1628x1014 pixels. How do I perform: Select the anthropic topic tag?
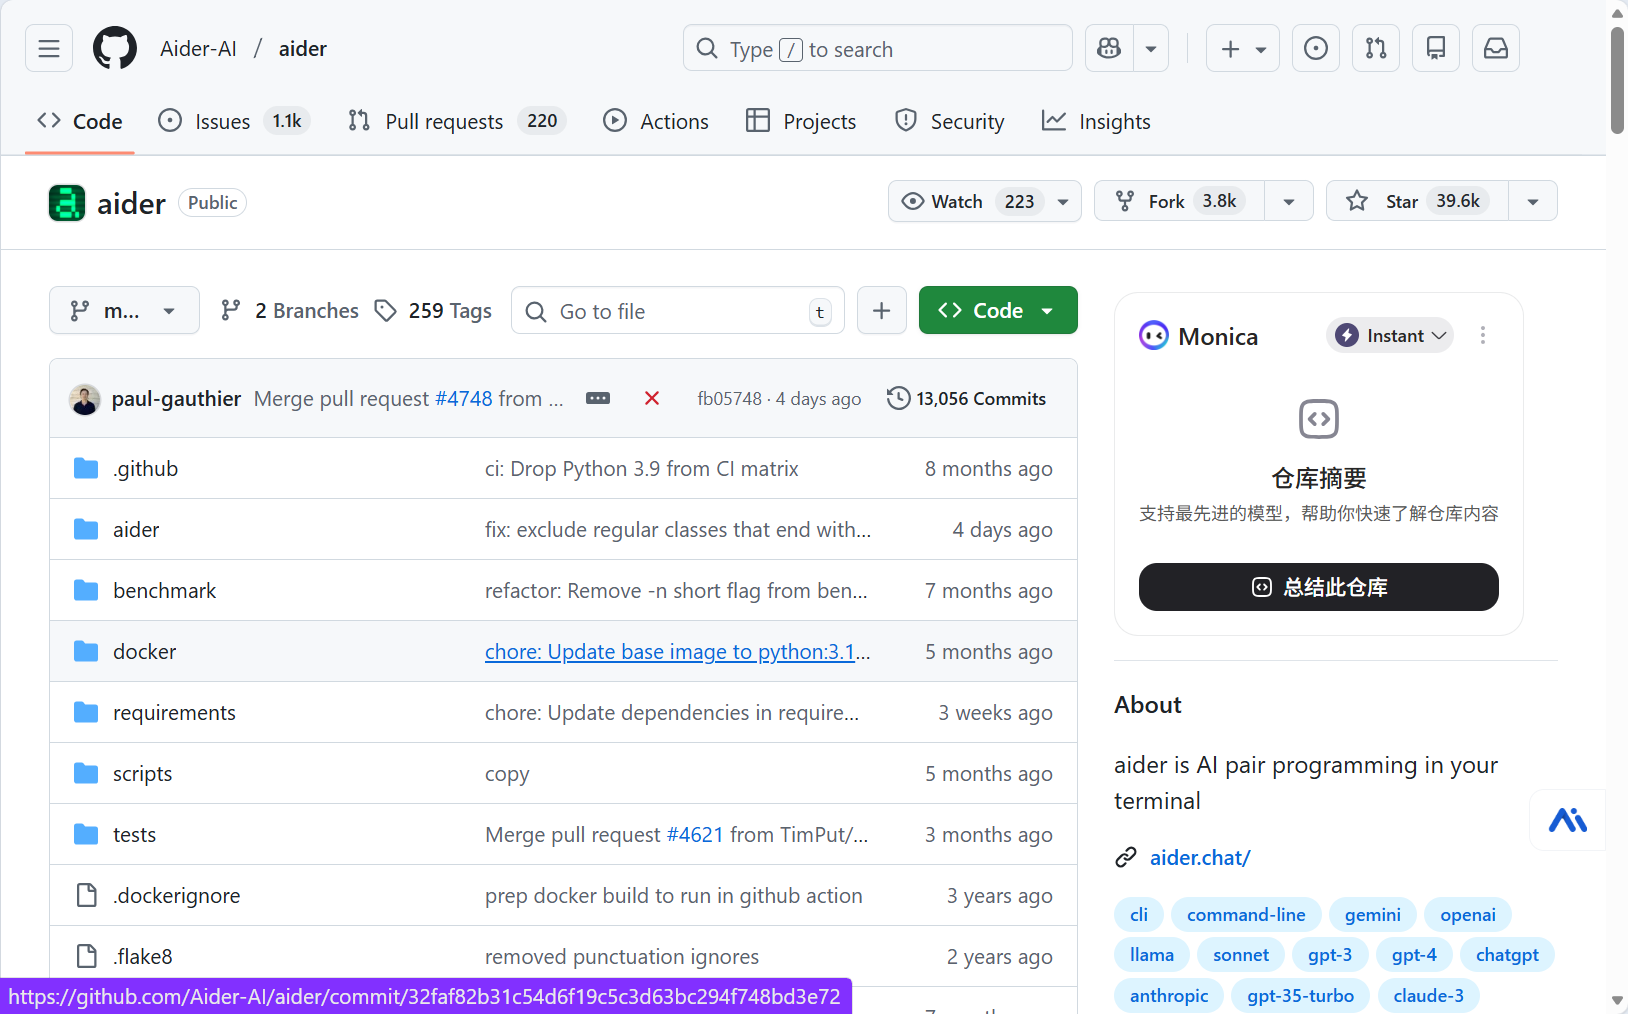[x=1169, y=995]
